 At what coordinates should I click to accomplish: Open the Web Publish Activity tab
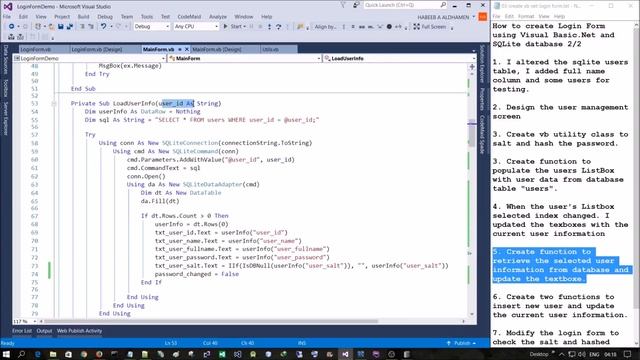tap(80, 331)
